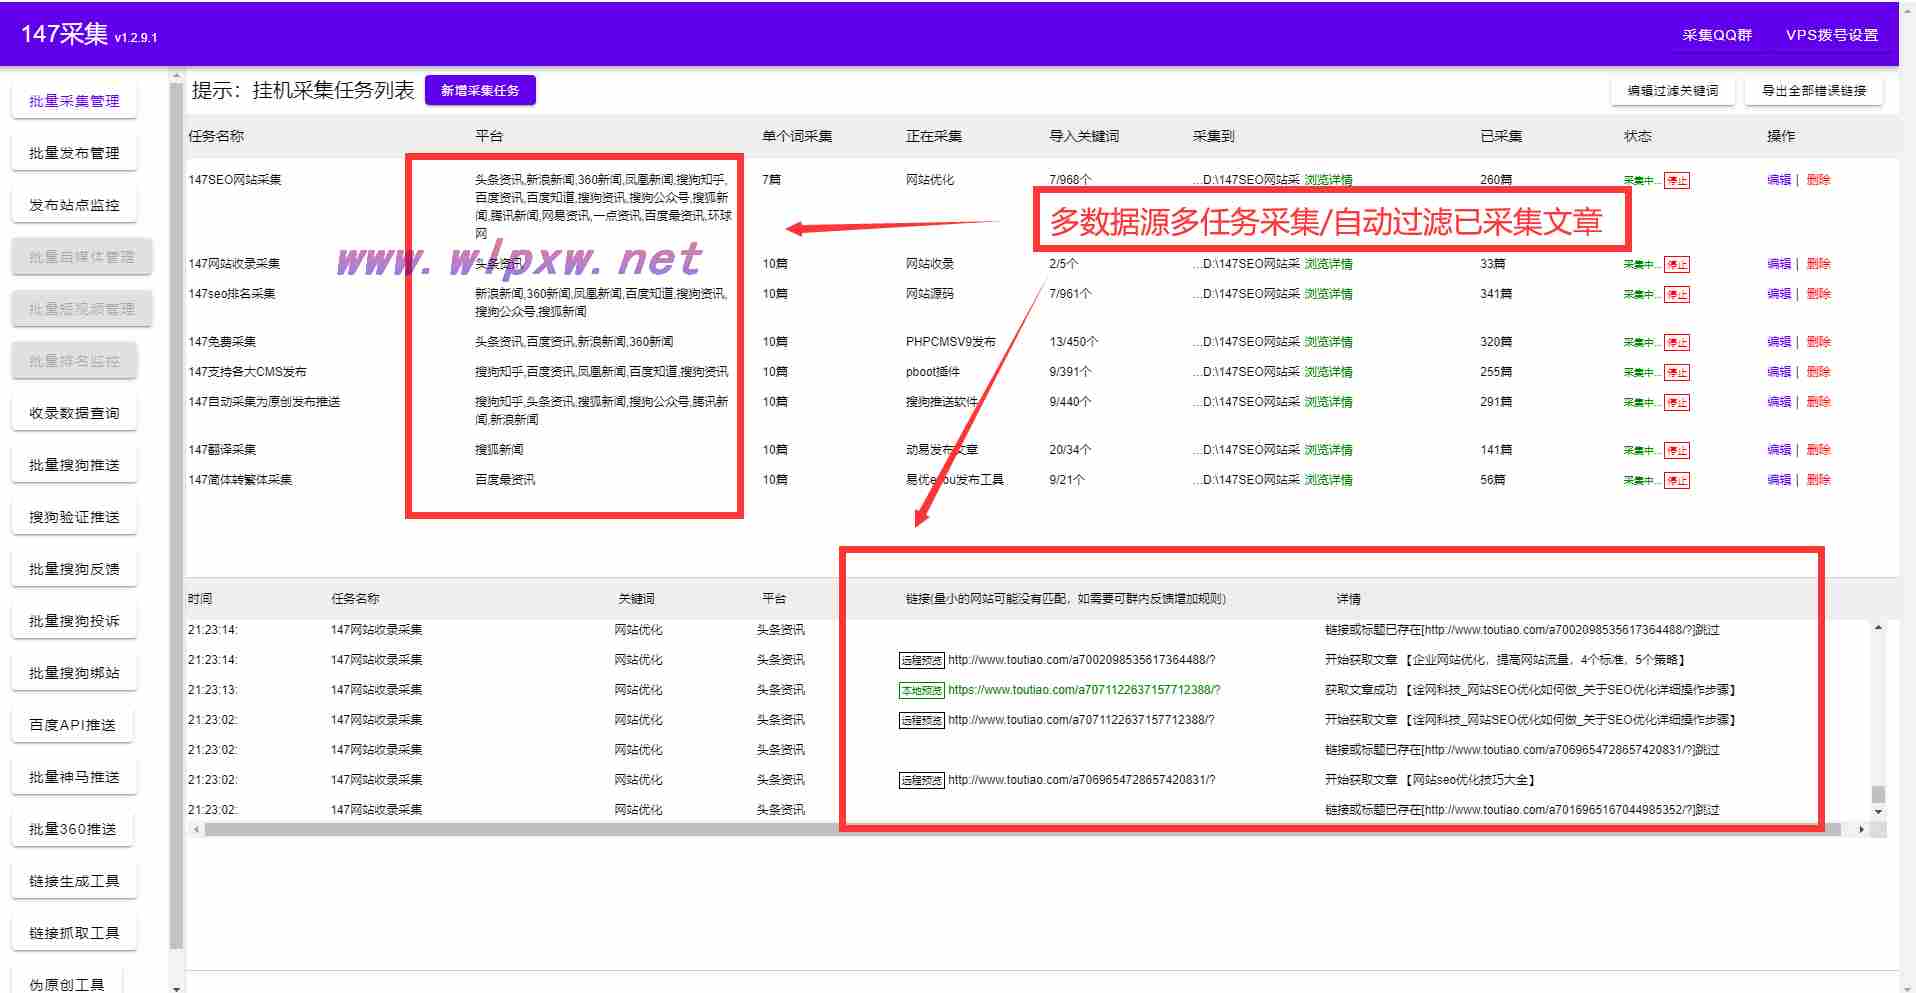Click the 新增采集任务 button
The image size is (1916, 993).
pos(480,90)
